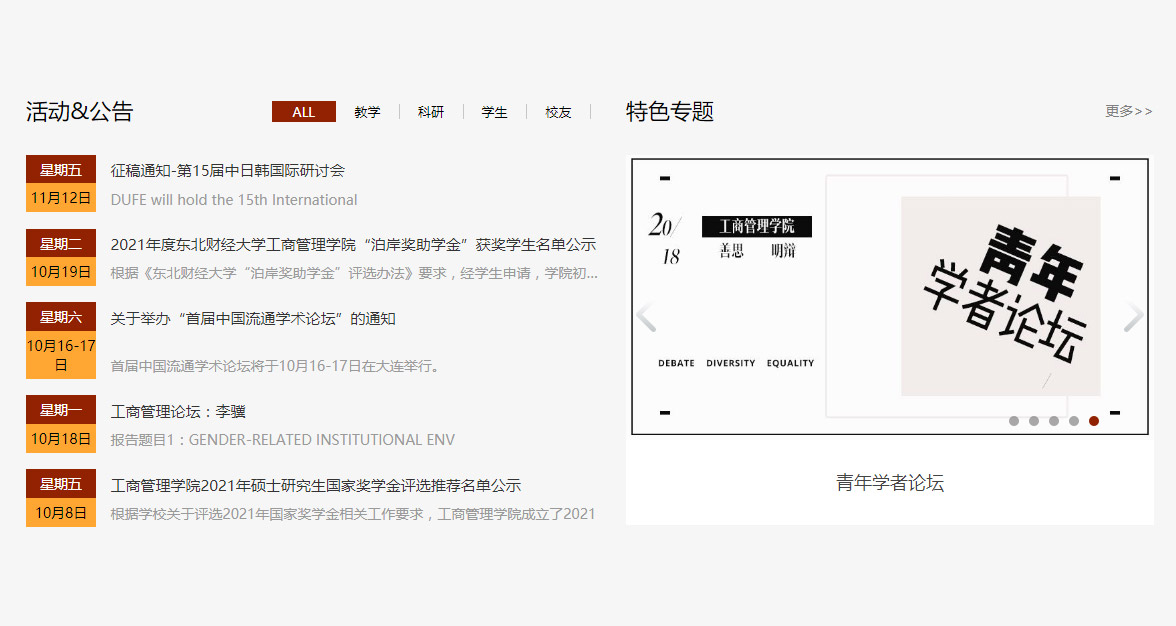The image size is (1176, 626).
Task: Switch to the 教学 tab
Action: (x=367, y=112)
